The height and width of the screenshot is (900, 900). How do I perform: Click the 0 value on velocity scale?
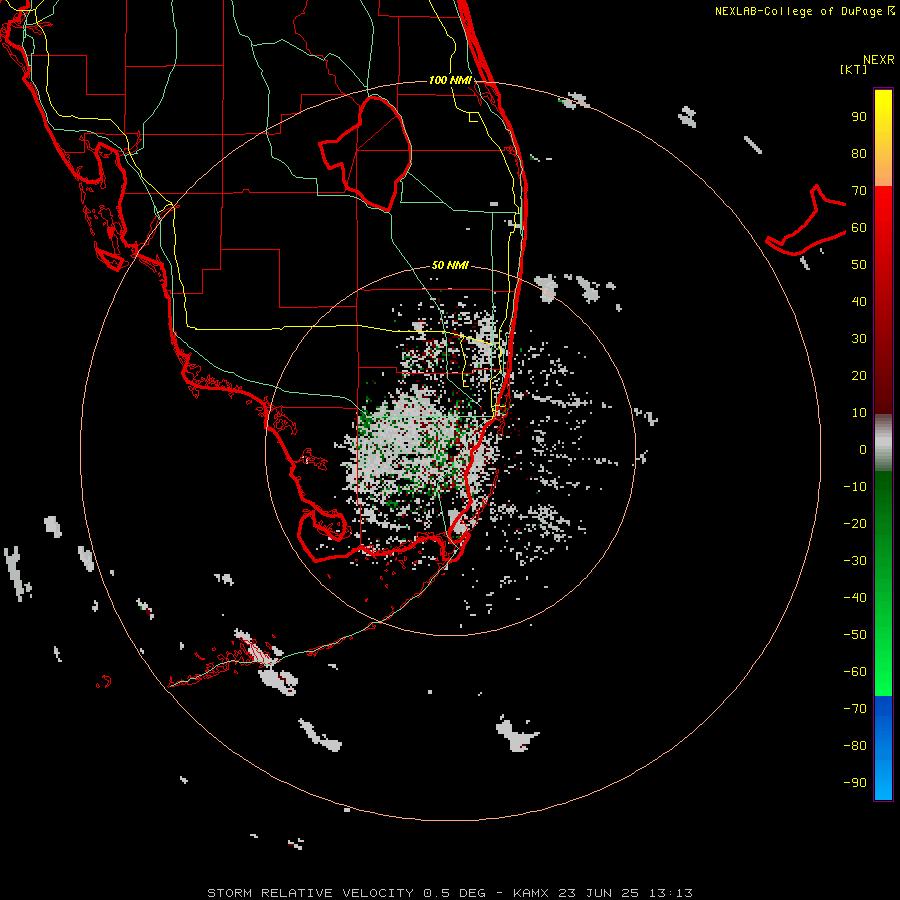click(x=863, y=450)
